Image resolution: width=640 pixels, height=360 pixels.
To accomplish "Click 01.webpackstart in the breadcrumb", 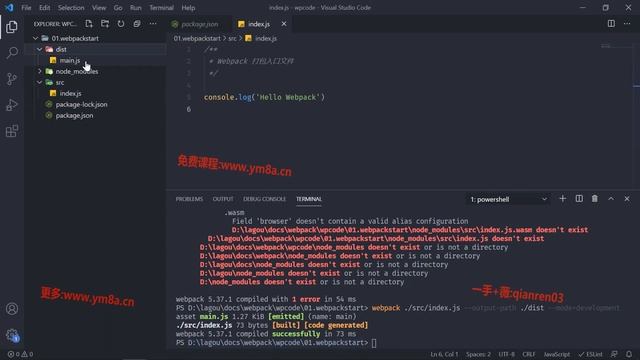I will 197,38.
